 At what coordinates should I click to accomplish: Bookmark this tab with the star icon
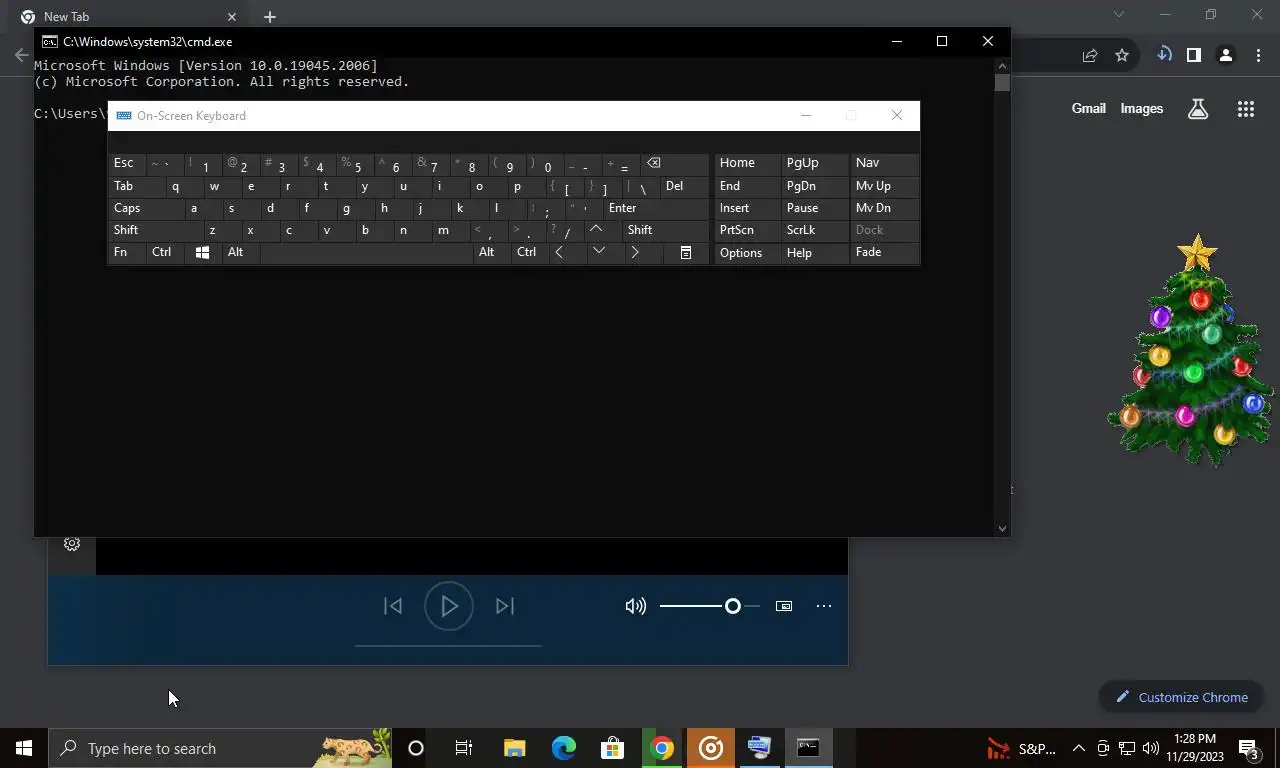[x=1122, y=55]
